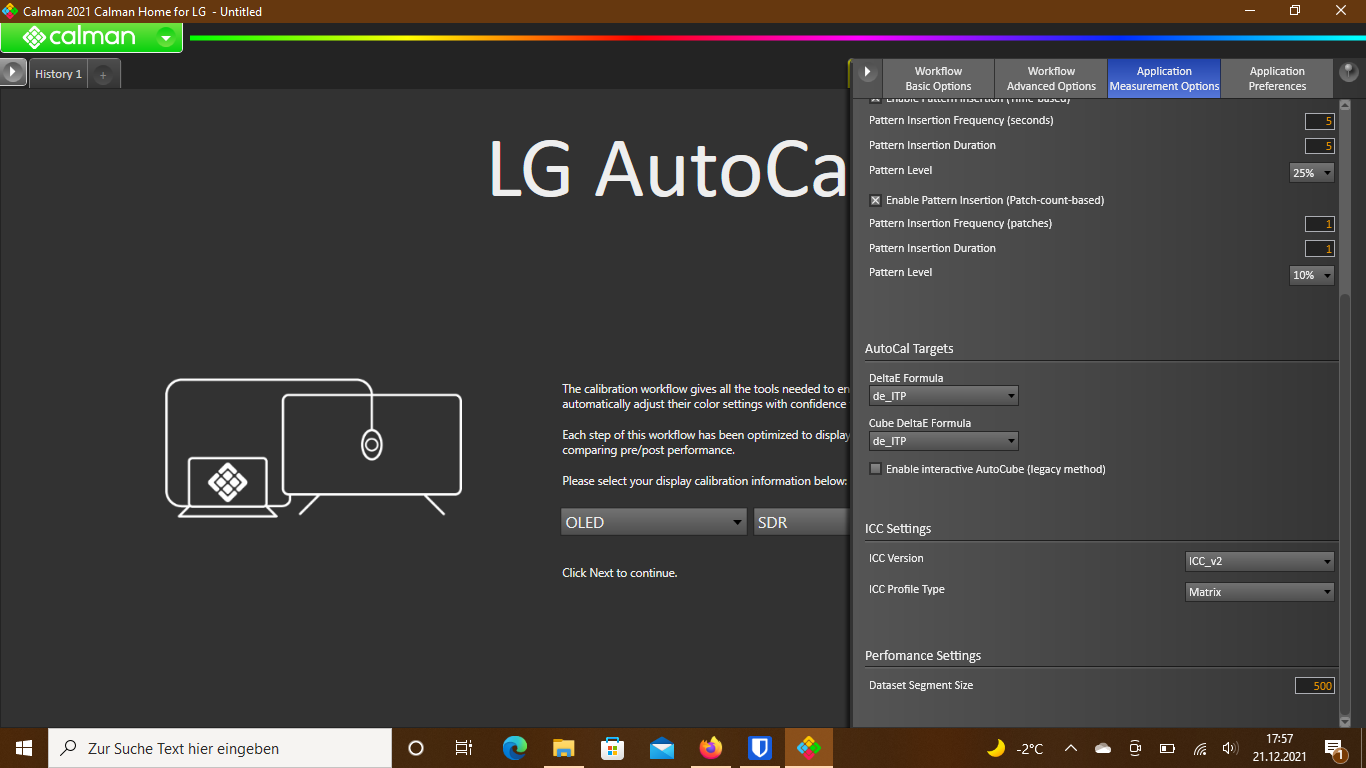Edit Pattern Insertion Frequency patches field
This screenshot has width=1366, height=768.
coord(1319,224)
